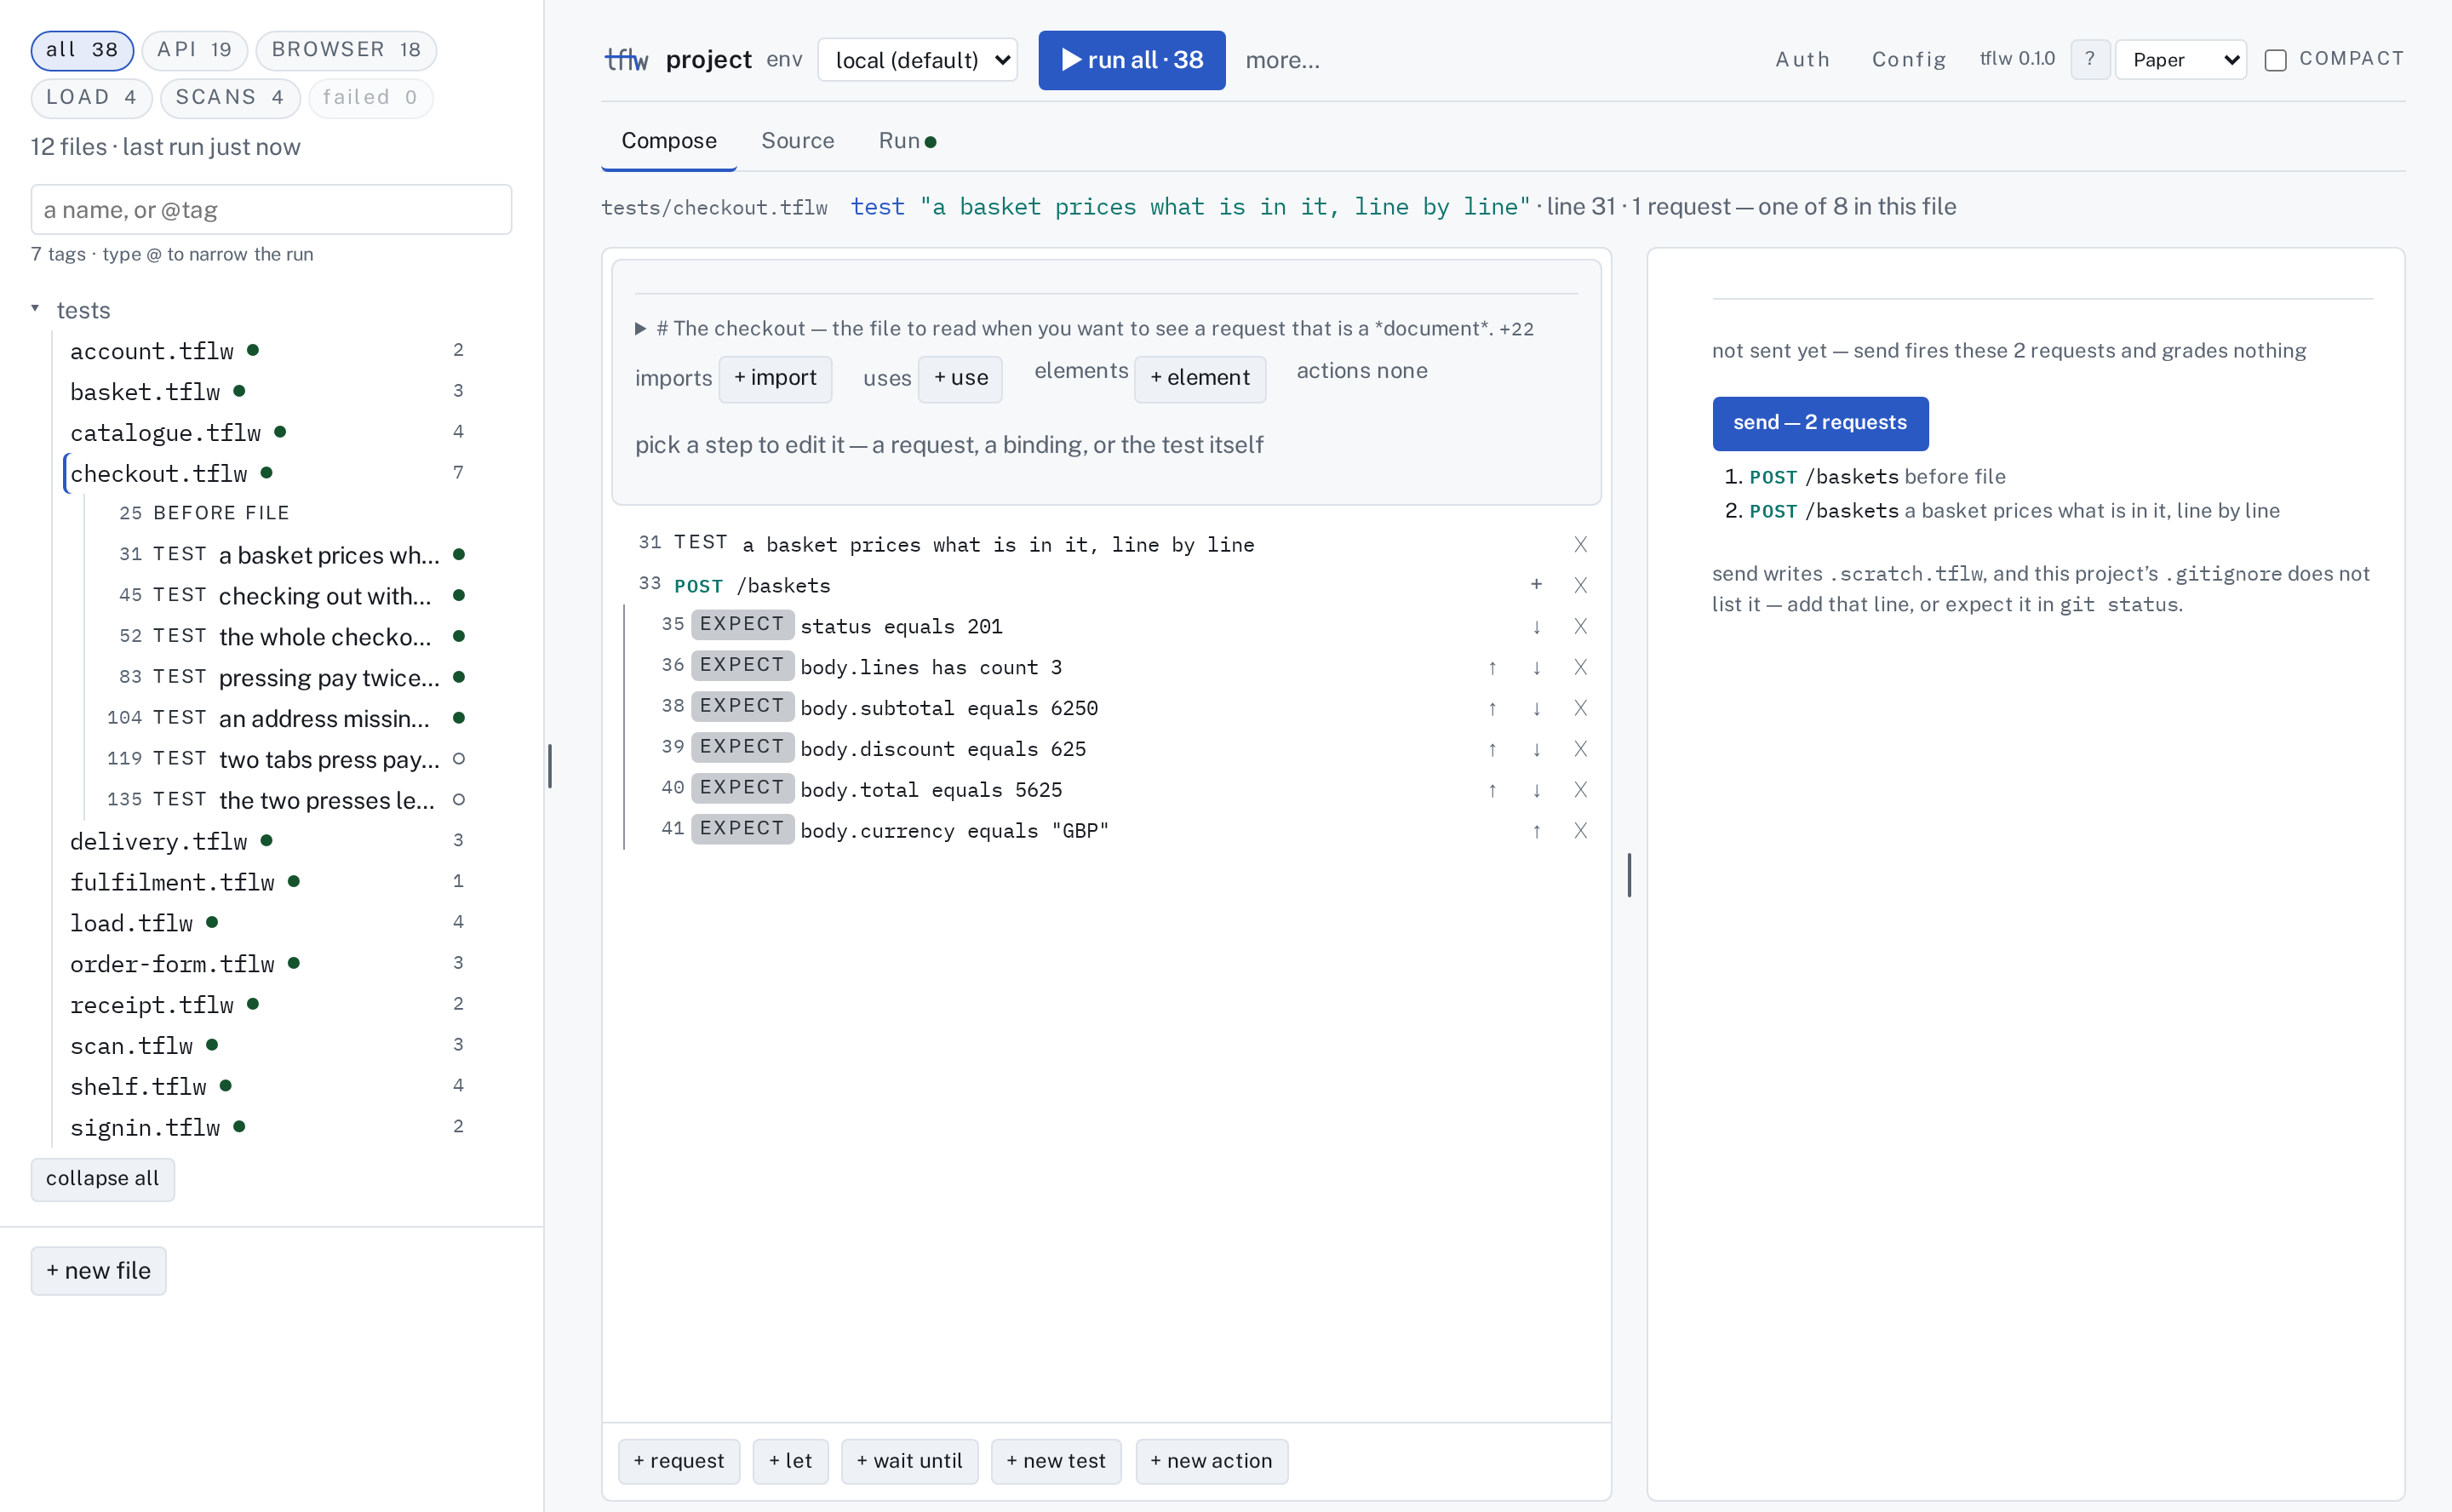Image resolution: width=2452 pixels, height=1512 pixels.
Task: Delete the POST /baskets request
Action: [1580, 585]
